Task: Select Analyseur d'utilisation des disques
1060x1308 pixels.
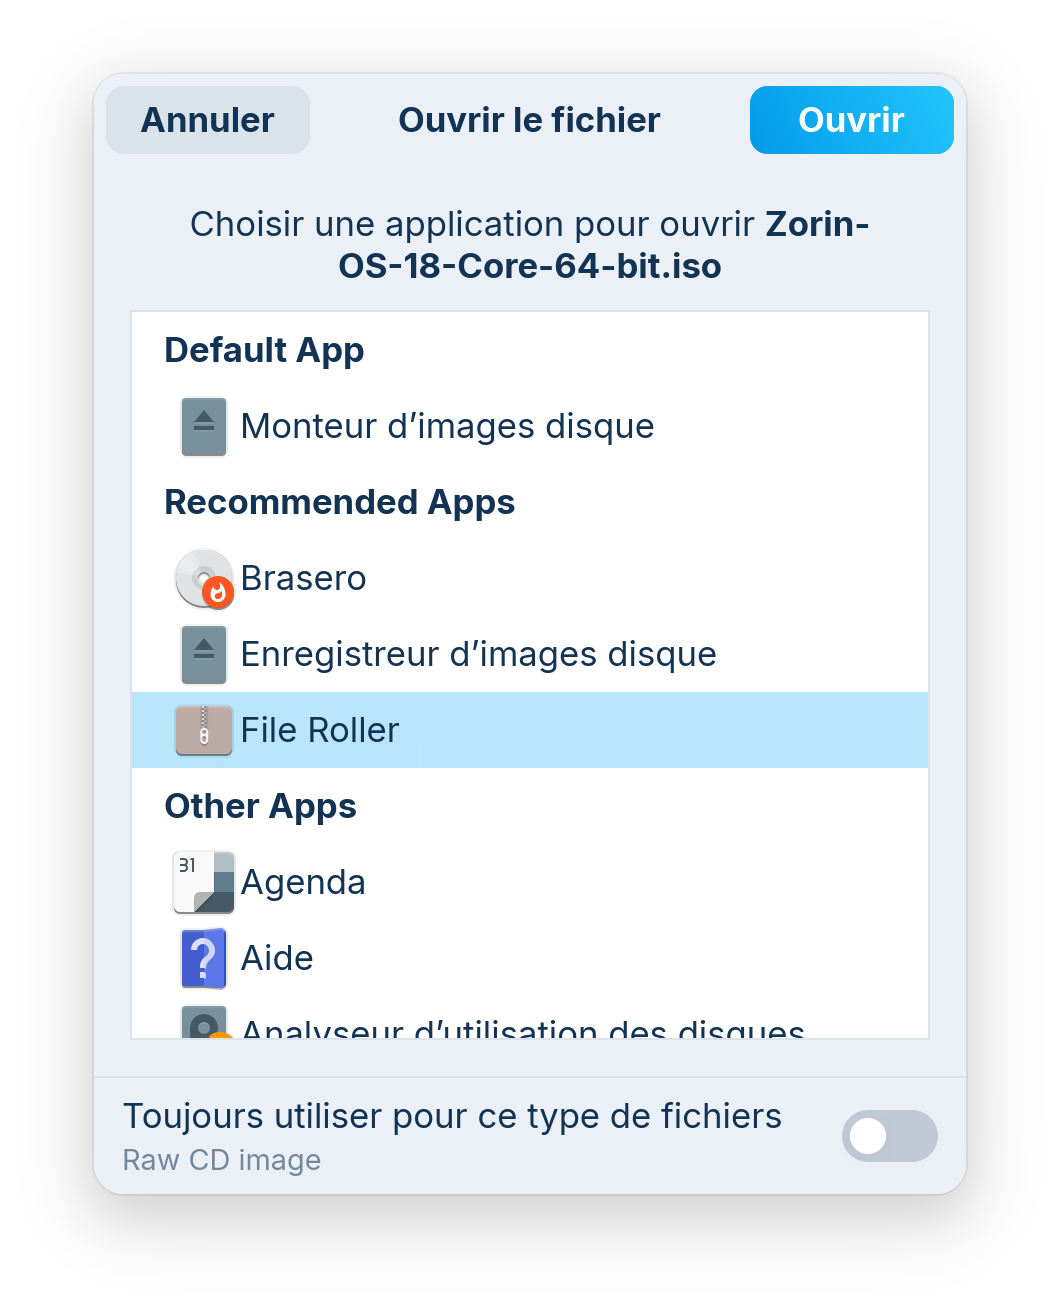Action: point(522,1029)
